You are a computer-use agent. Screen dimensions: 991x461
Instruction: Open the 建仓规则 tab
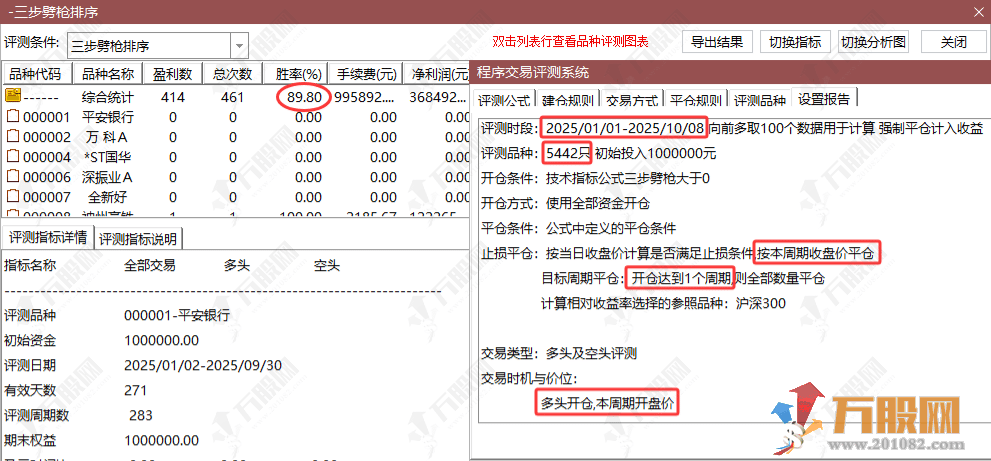coord(567,100)
